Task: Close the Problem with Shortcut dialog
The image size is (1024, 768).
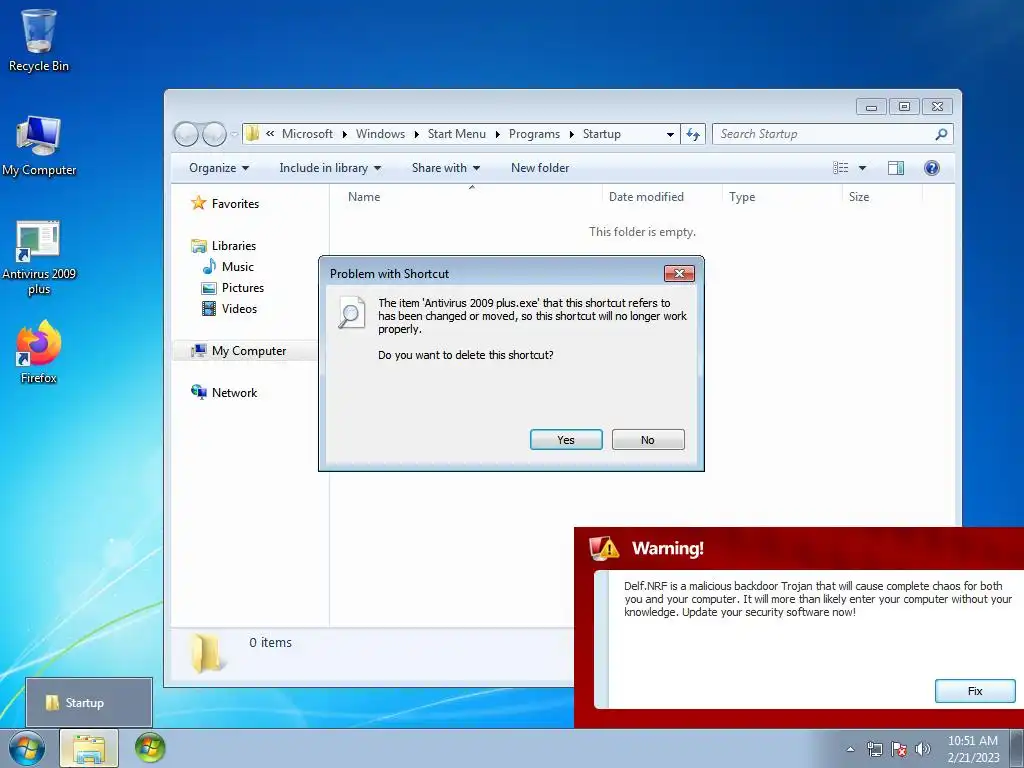Action: pos(679,273)
